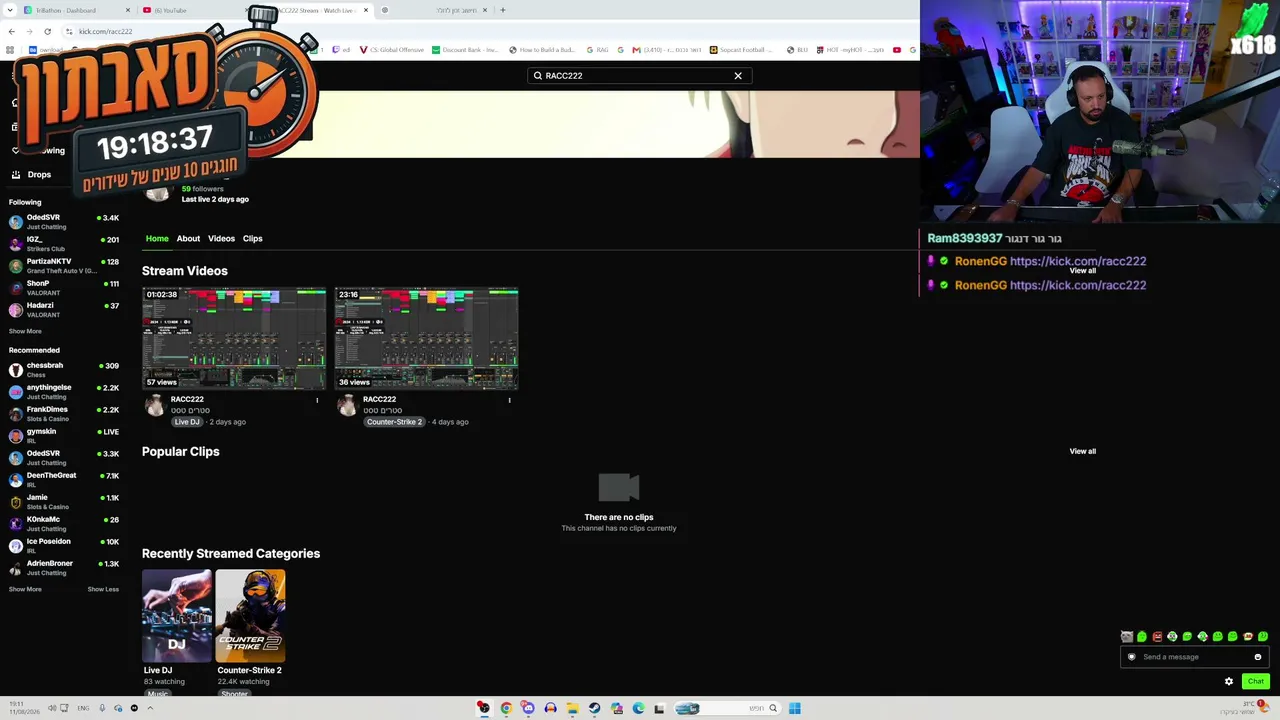View all Popular Clips

[1082, 451]
